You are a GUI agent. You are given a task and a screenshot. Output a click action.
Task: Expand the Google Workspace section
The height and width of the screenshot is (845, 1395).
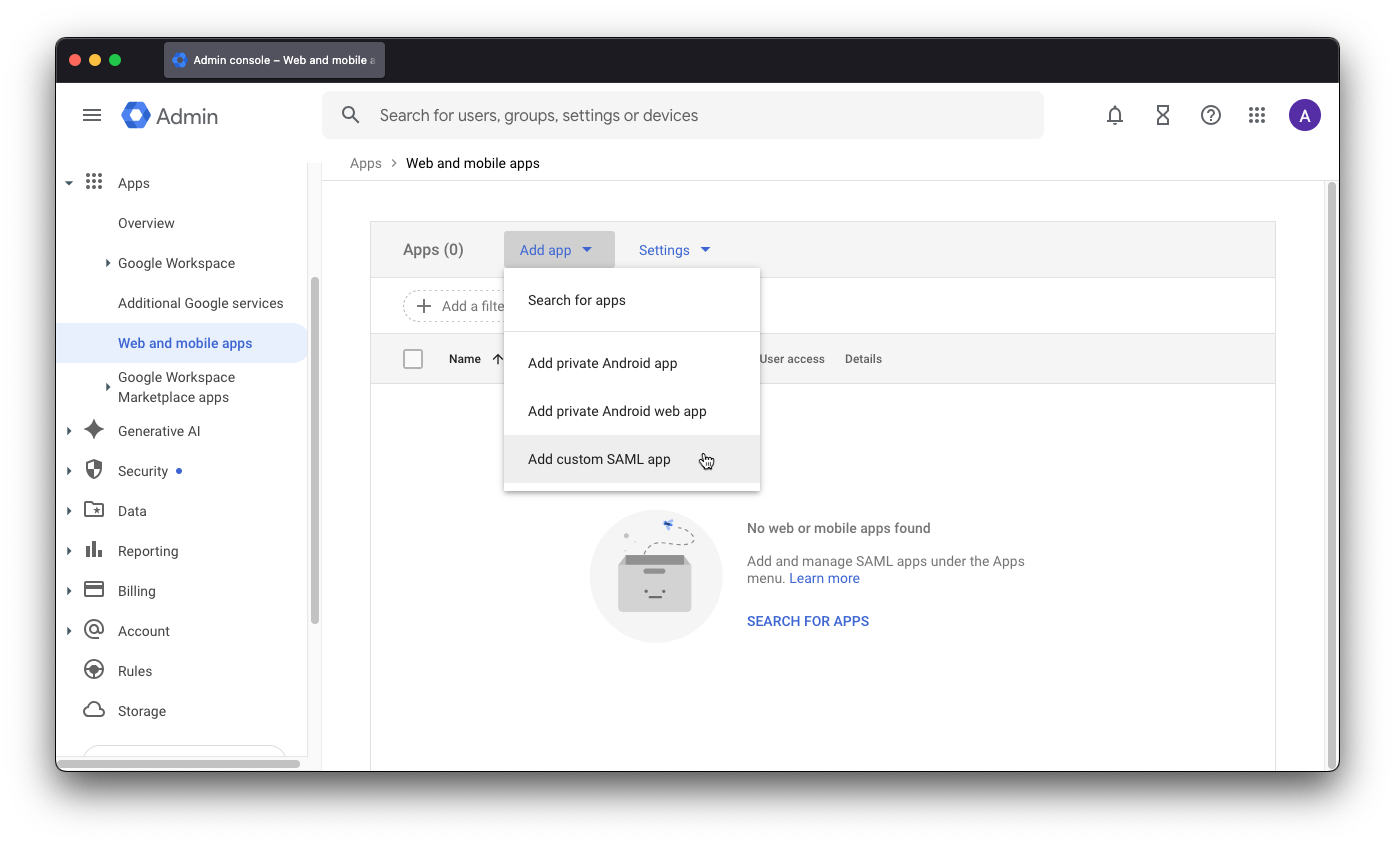[x=109, y=263]
